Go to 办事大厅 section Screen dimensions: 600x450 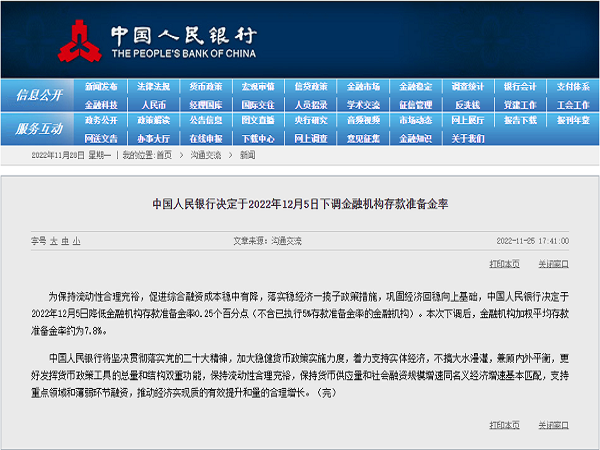(x=153, y=139)
